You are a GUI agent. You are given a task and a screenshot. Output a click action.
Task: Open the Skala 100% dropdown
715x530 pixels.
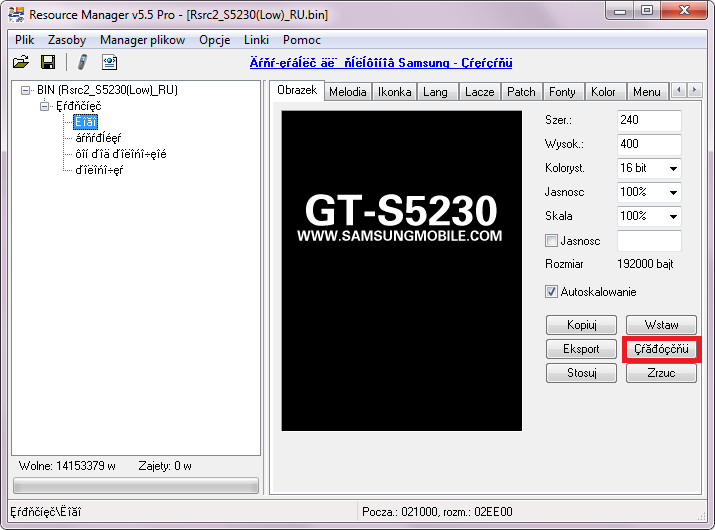coord(673,216)
